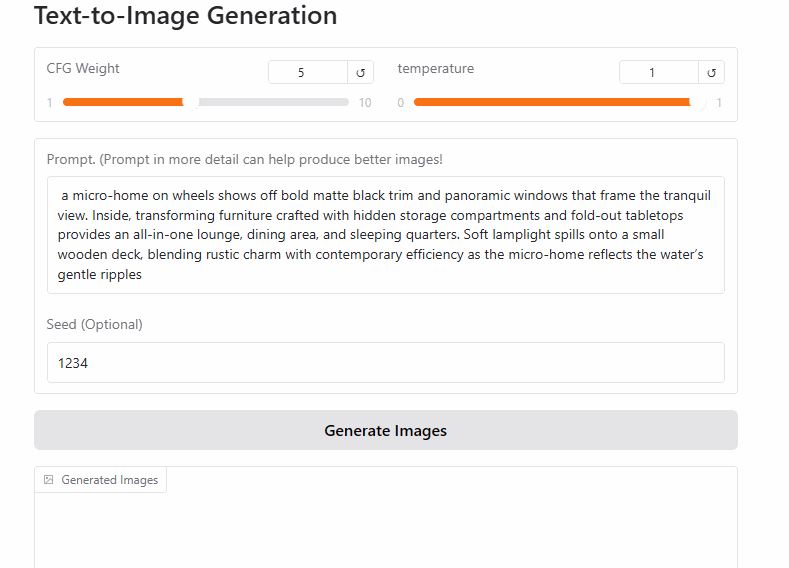The image size is (789, 568).
Task: Click the Generate Images button
Action: [386, 430]
